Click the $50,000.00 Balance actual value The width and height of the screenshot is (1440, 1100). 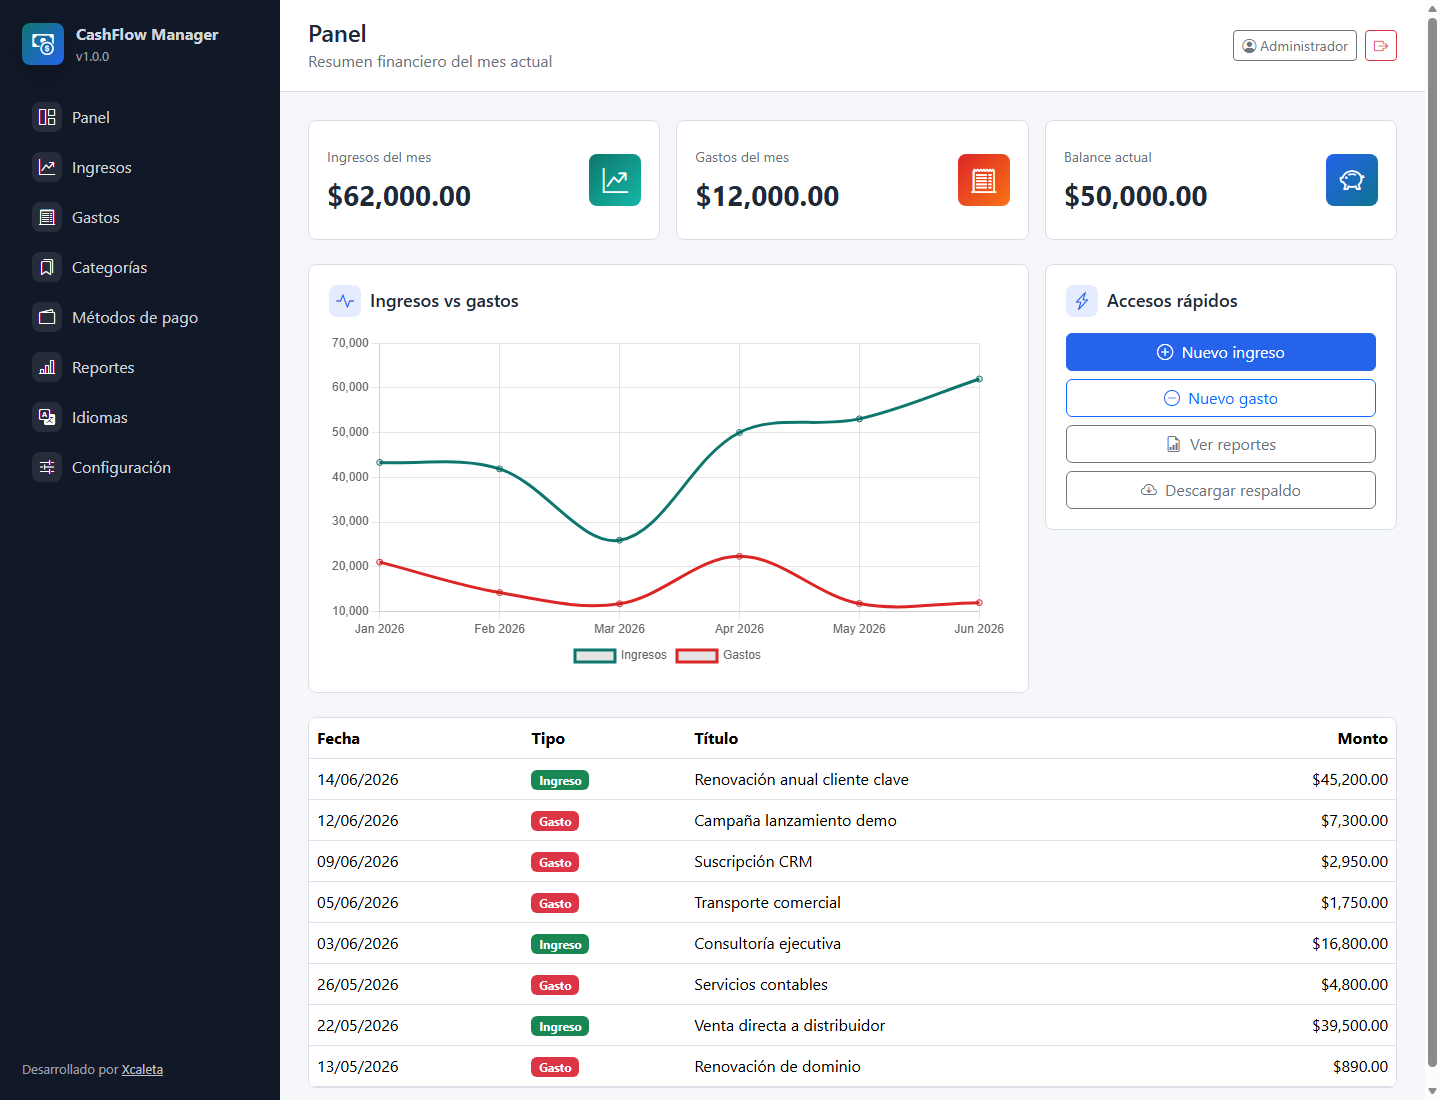coord(1135,196)
